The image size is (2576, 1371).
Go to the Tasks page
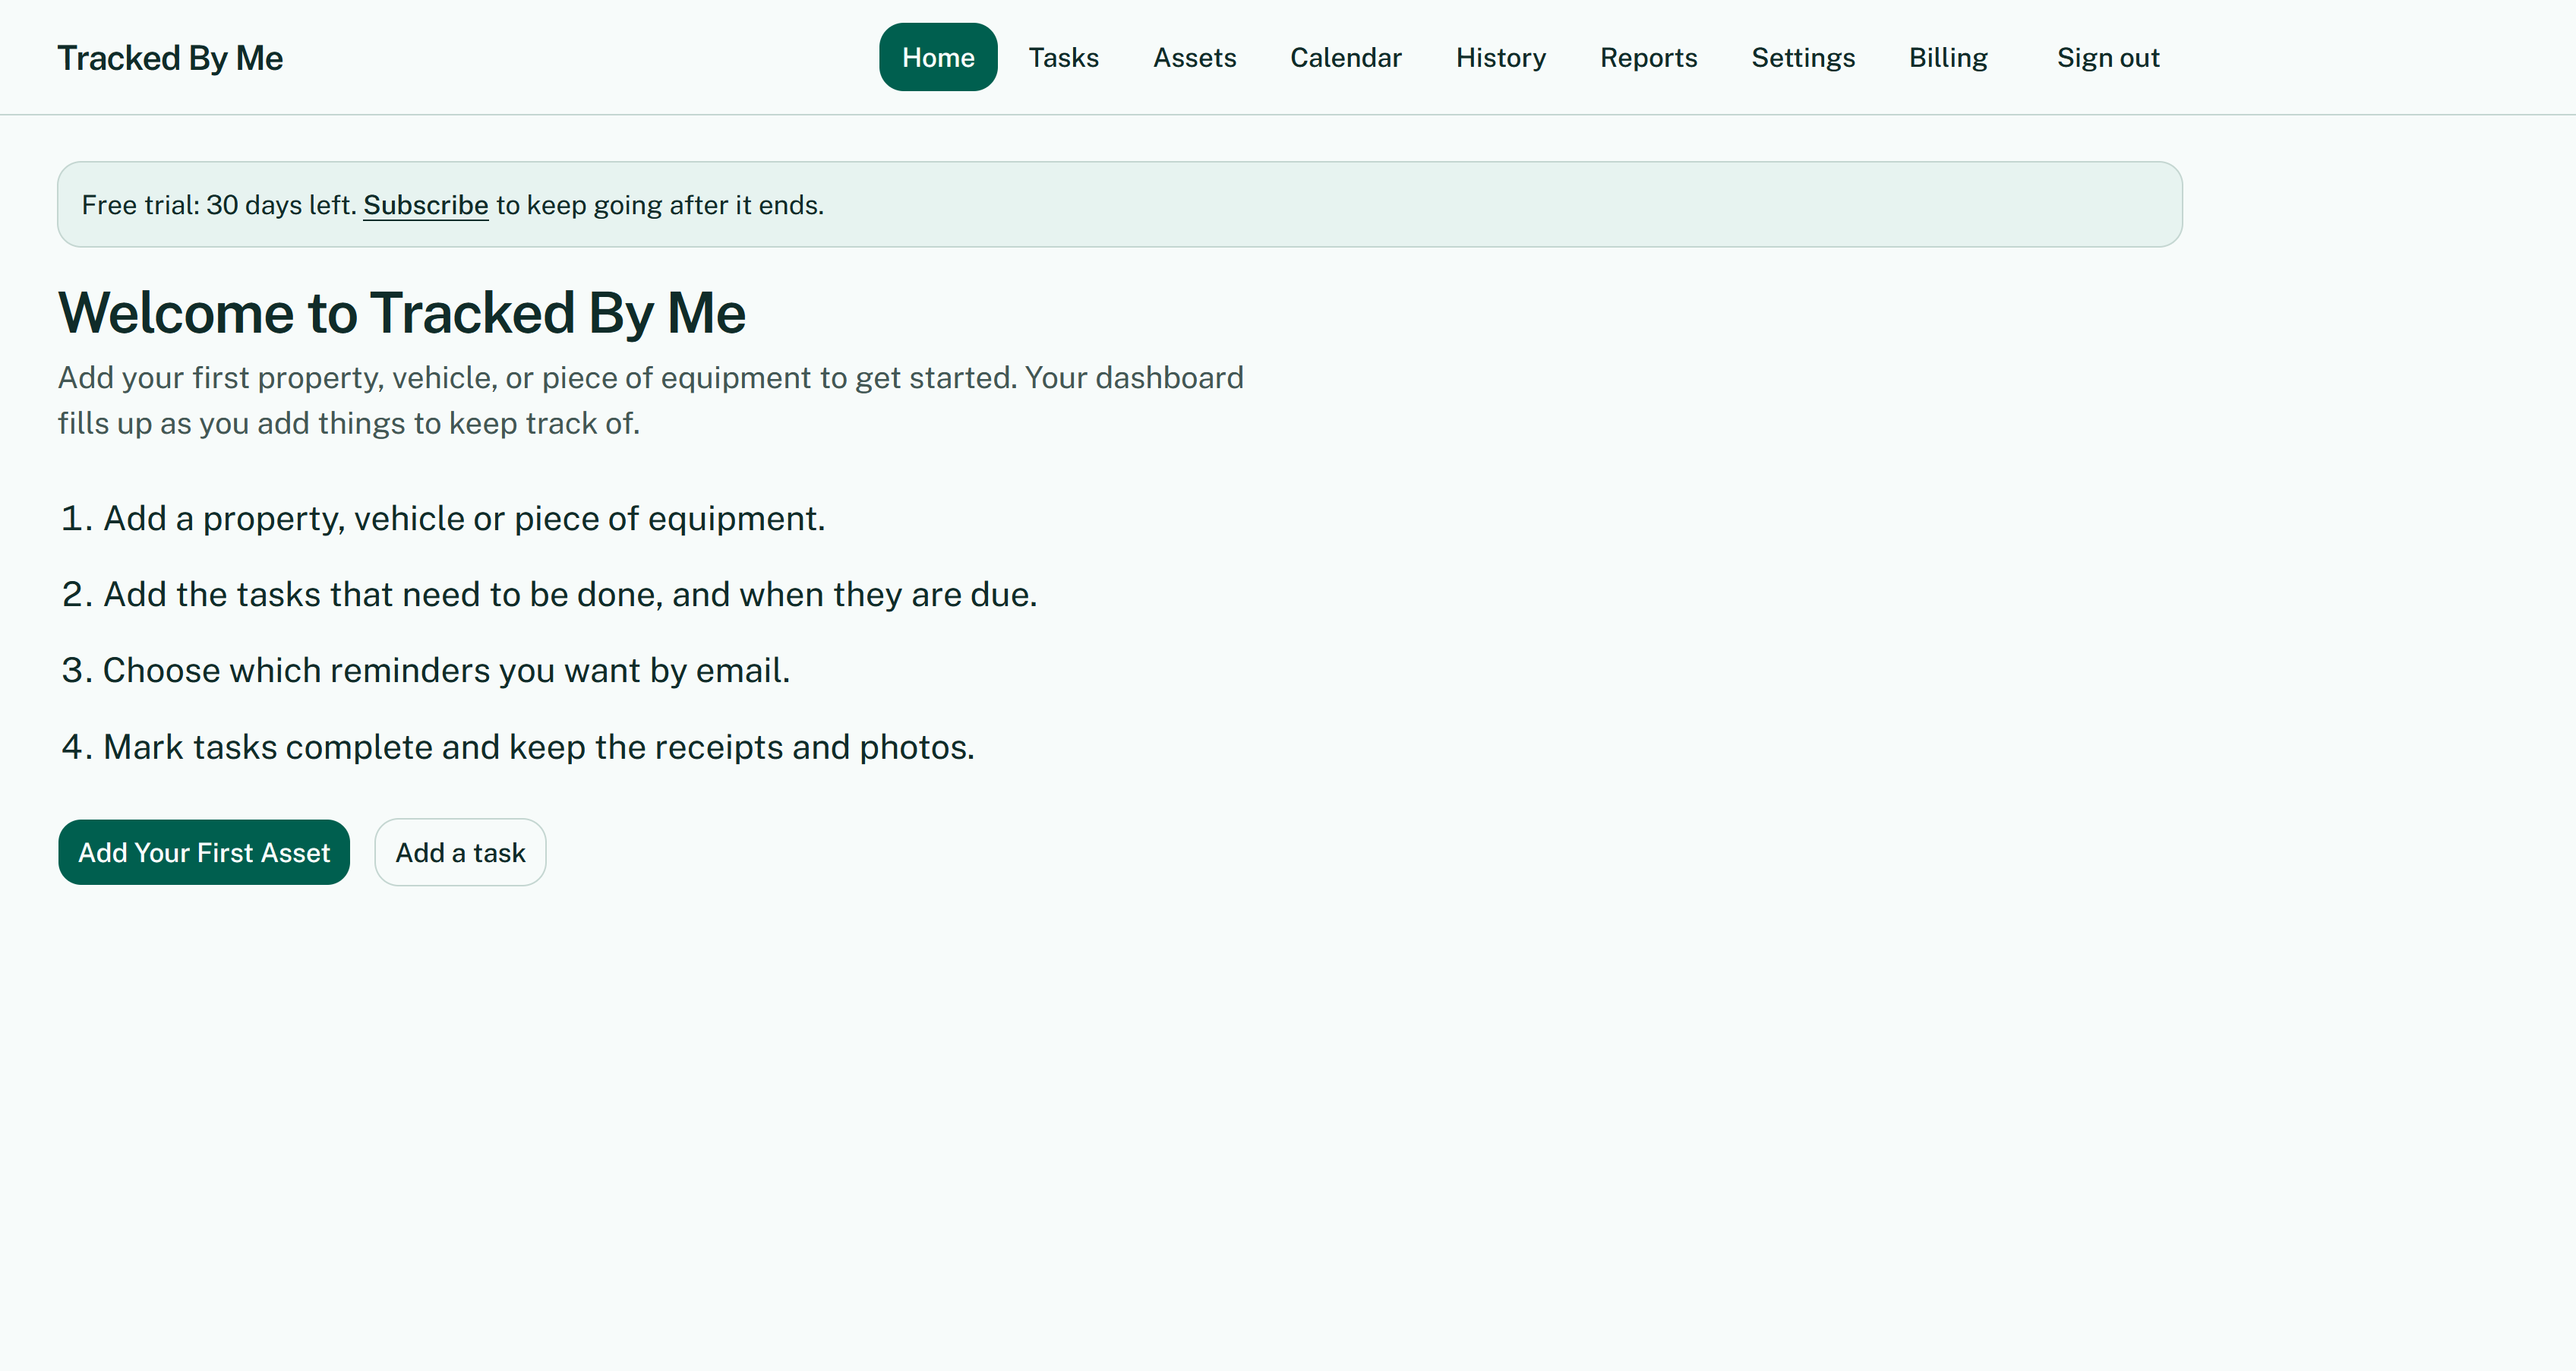pyautogui.click(x=1063, y=57)
